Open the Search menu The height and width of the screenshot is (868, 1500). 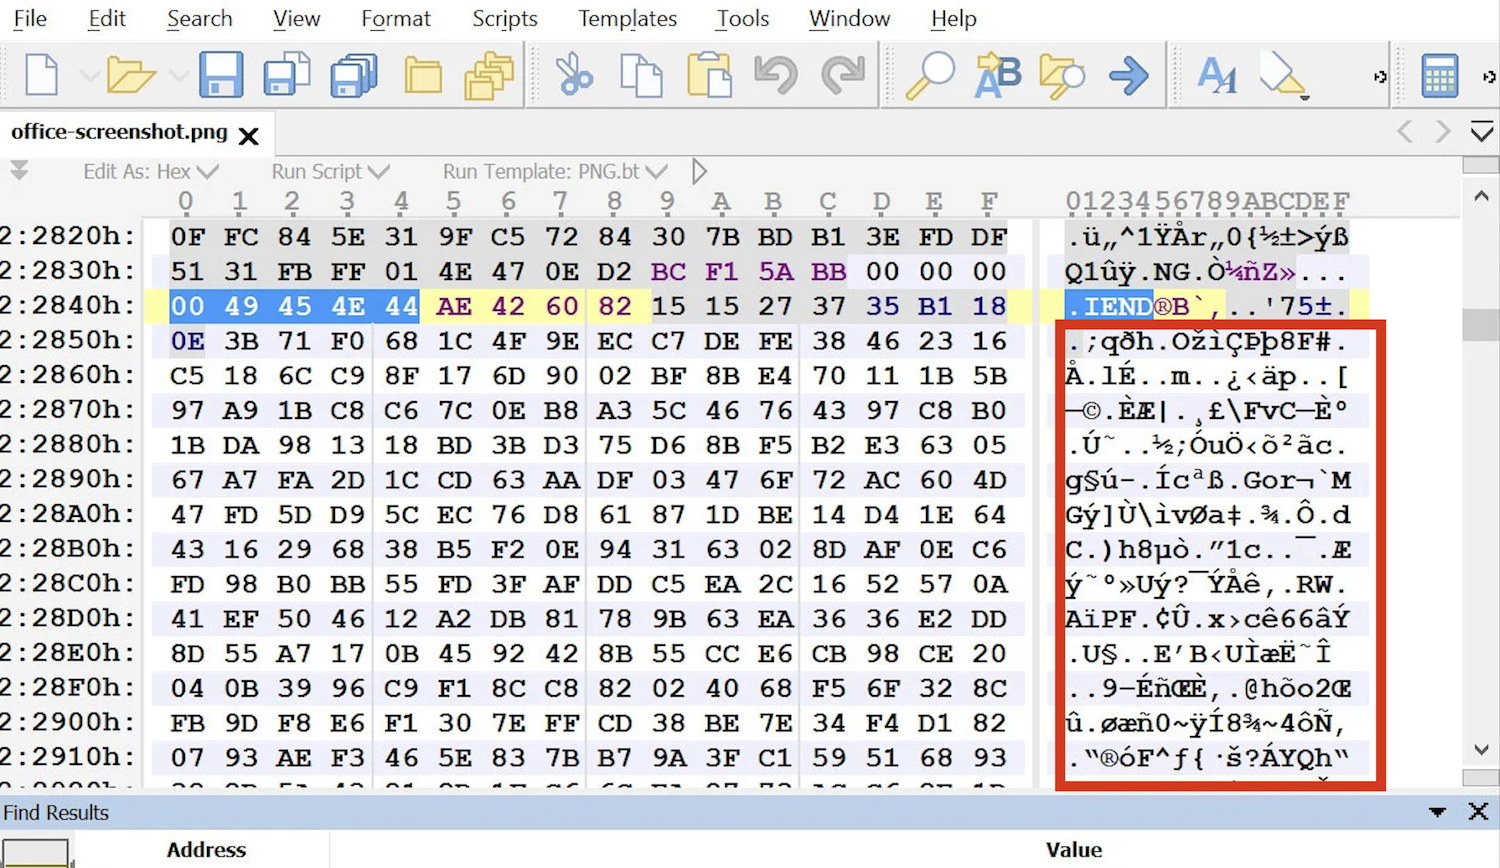200,18
